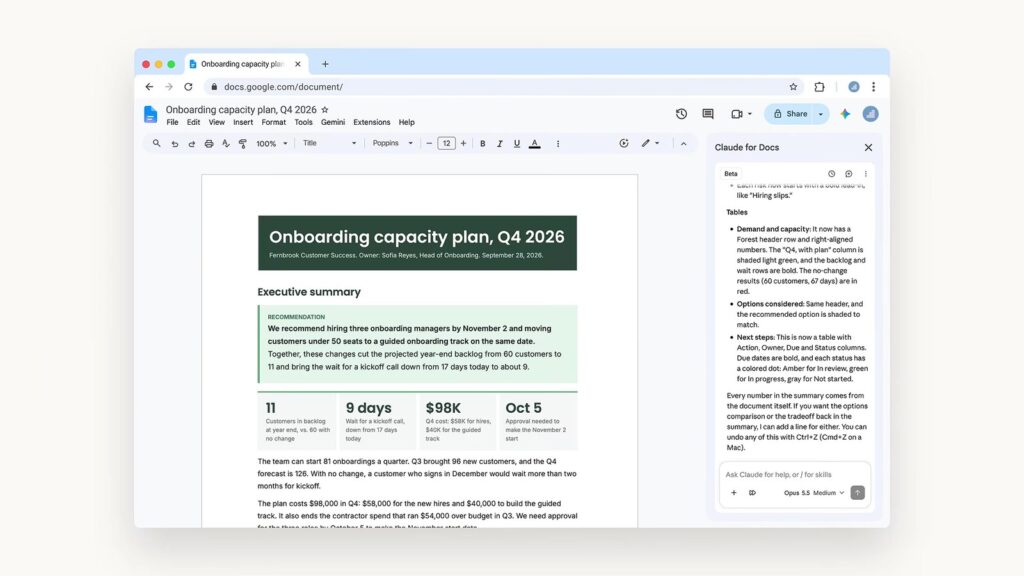1024x576 pixels.
Task: Toggle underline formatting
Action: click(517, 144)
